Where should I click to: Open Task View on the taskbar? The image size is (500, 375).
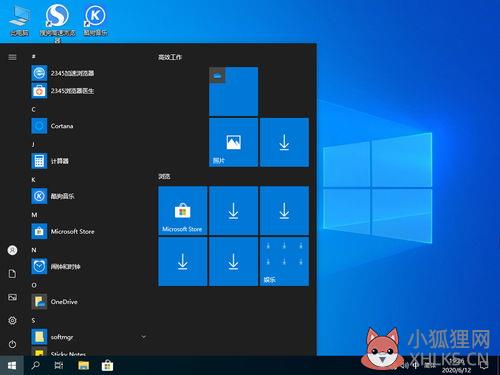[59, 366]
